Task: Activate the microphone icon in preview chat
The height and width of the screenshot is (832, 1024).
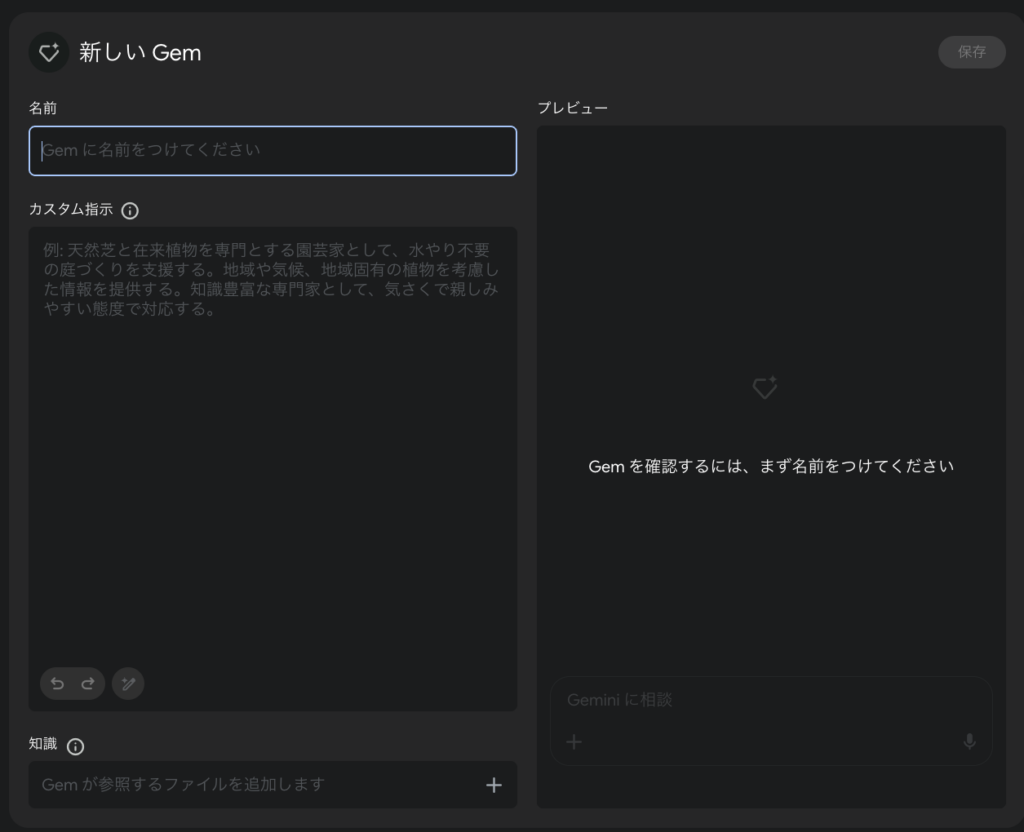Action: 968,741
